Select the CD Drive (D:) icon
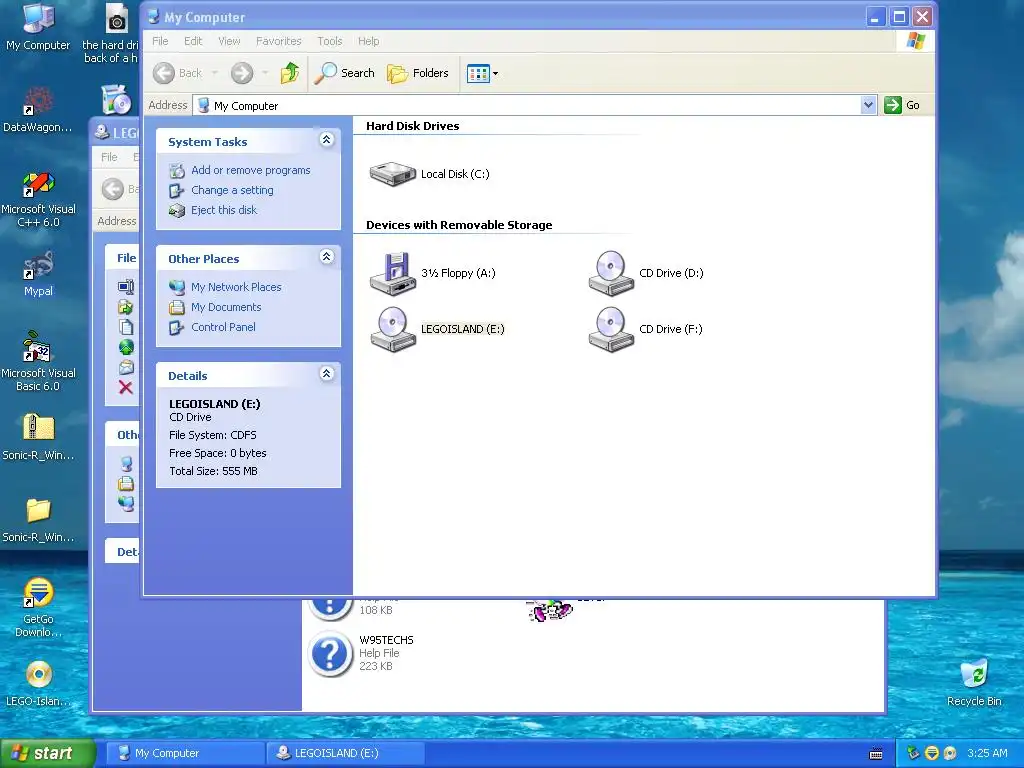1024x768 pixels. coord(611,273)
